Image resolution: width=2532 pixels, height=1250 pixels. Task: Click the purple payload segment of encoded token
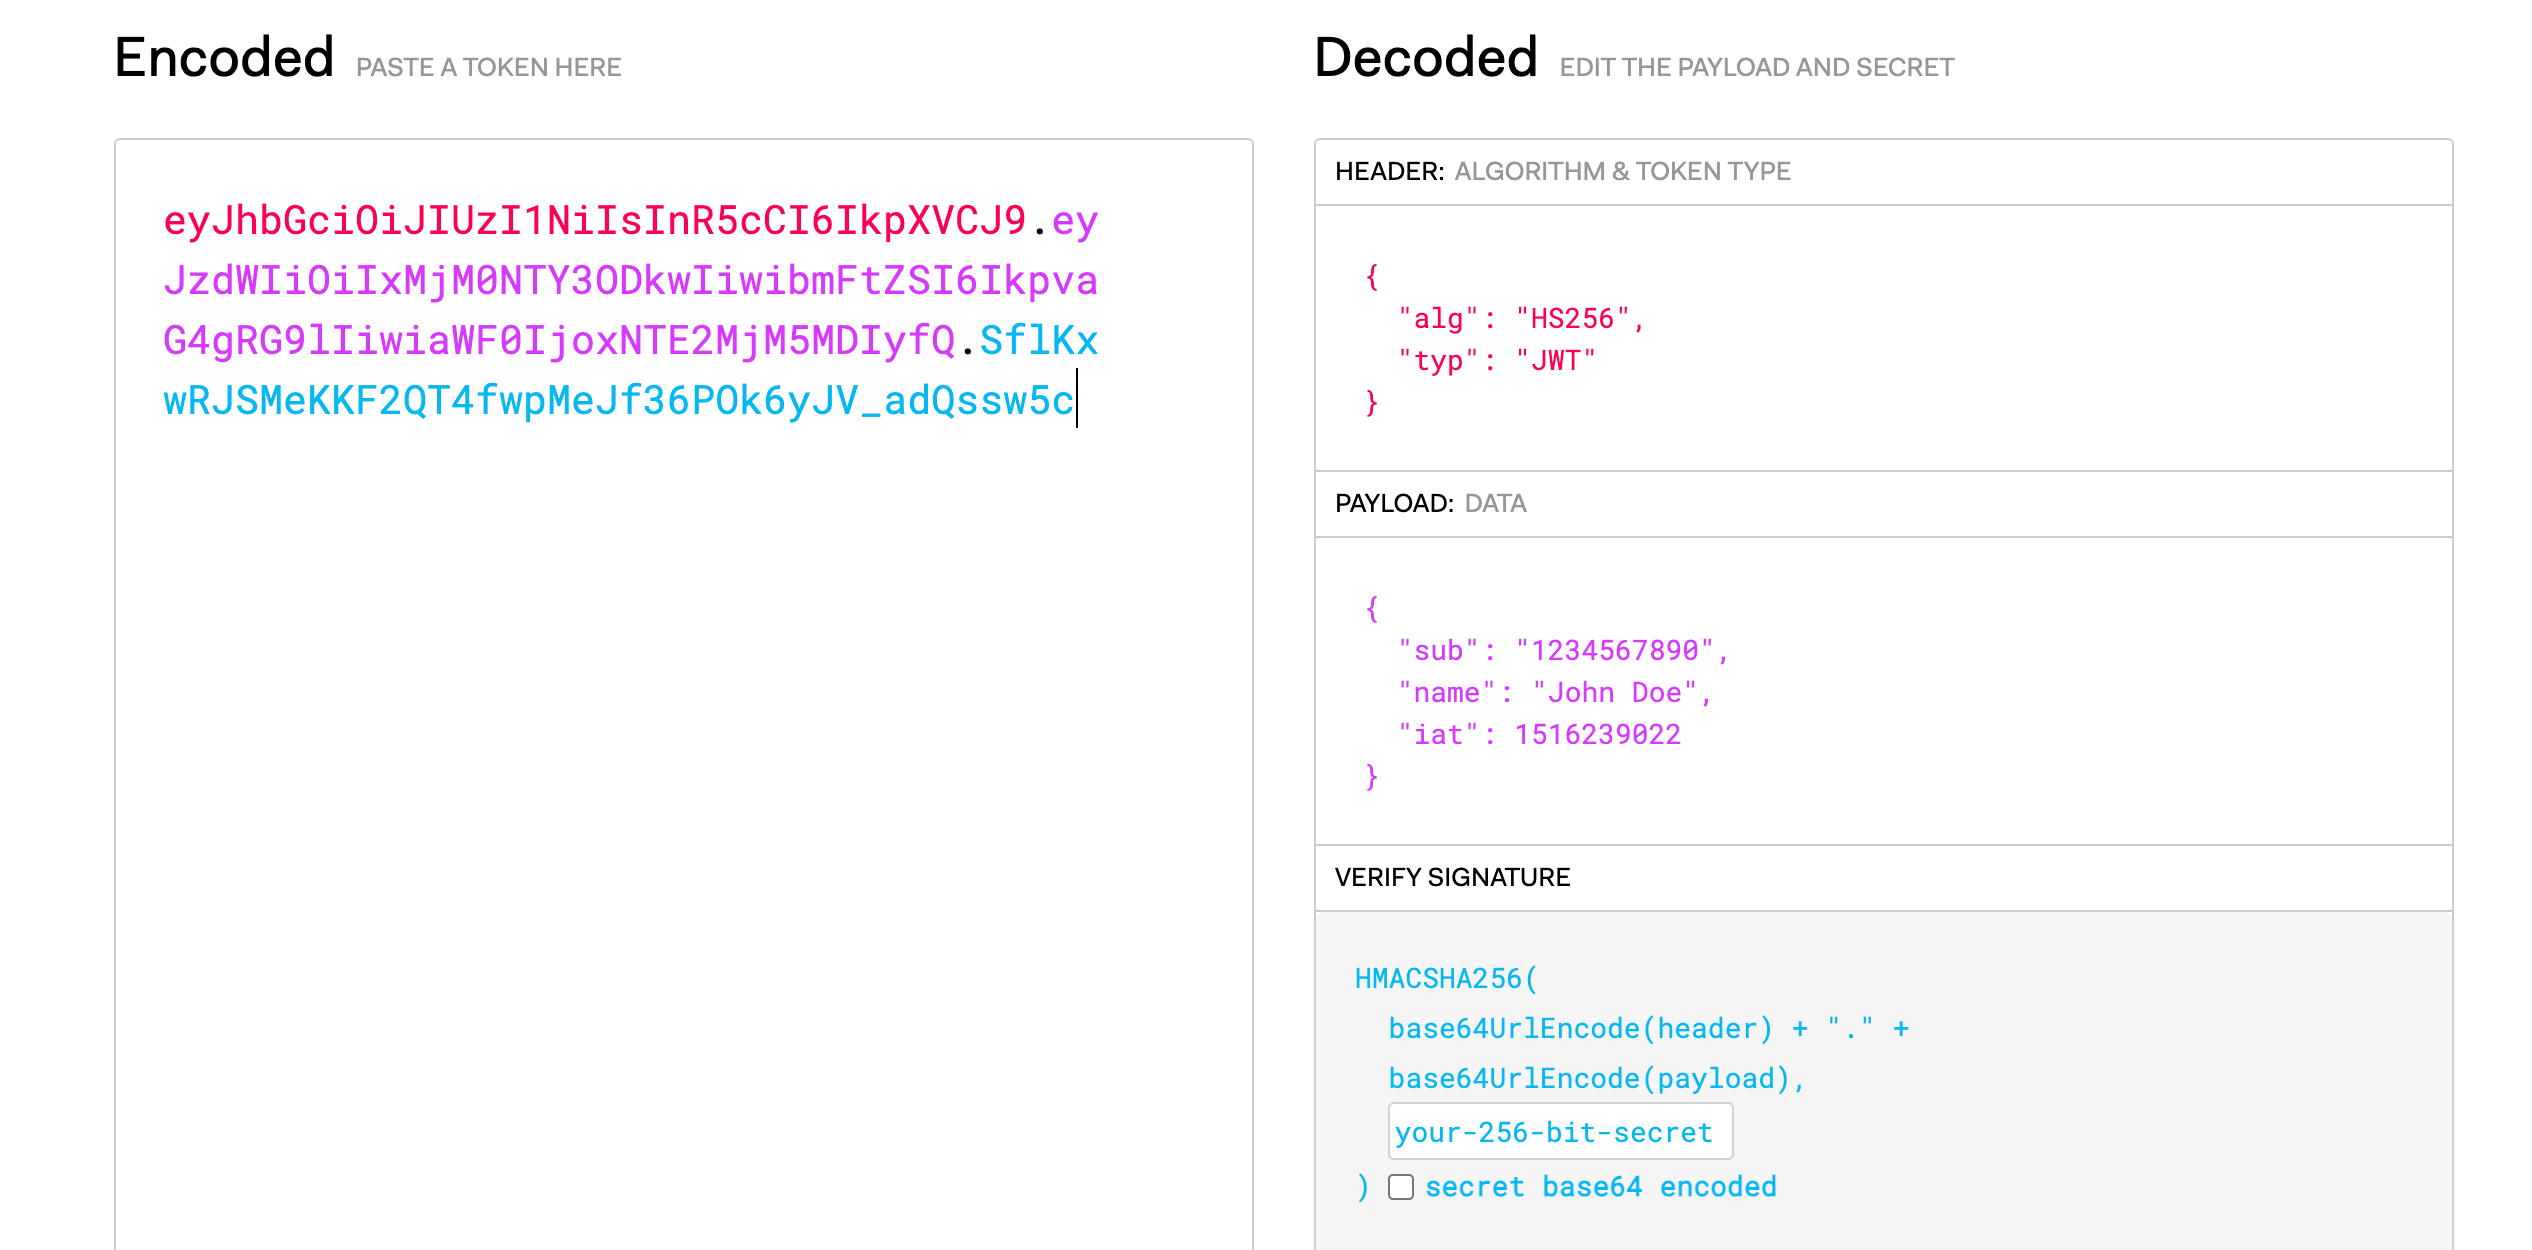[630, 281]
